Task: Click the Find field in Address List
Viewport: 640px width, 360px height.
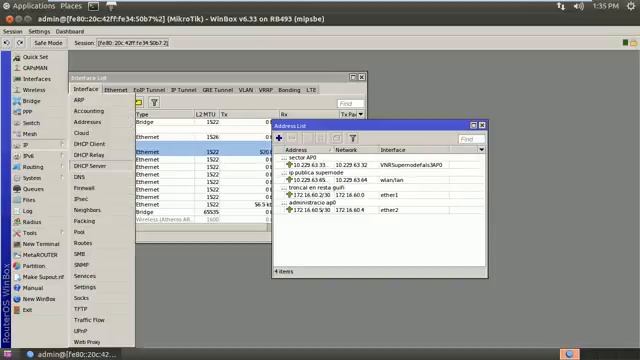Action: click(471, 139)
